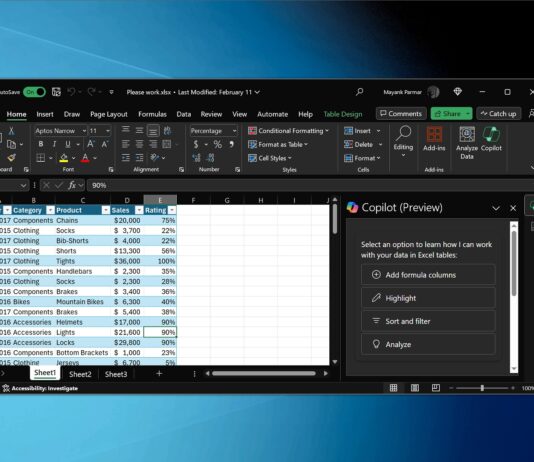
Task: Click the Save icon in title bar
Action: tap(56, 92)
